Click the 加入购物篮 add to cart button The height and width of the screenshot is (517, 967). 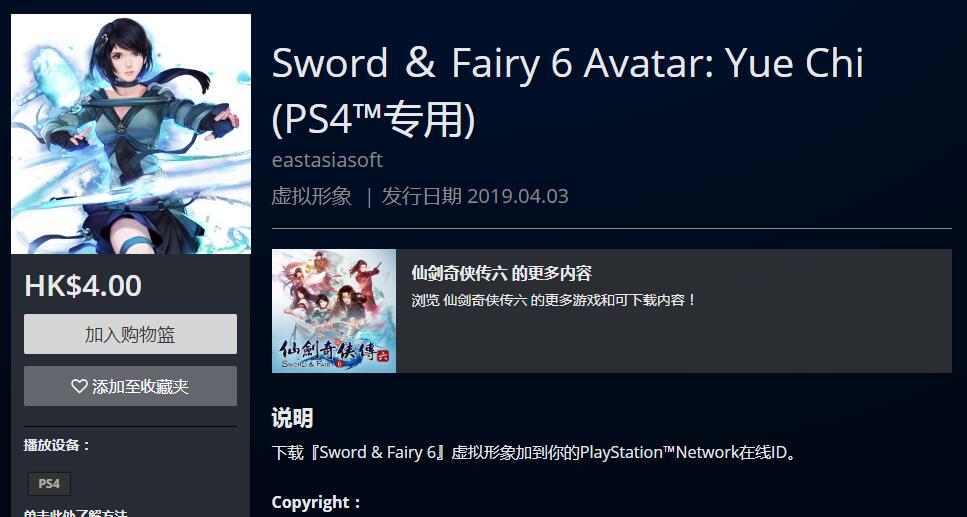[x=130, y=334]
